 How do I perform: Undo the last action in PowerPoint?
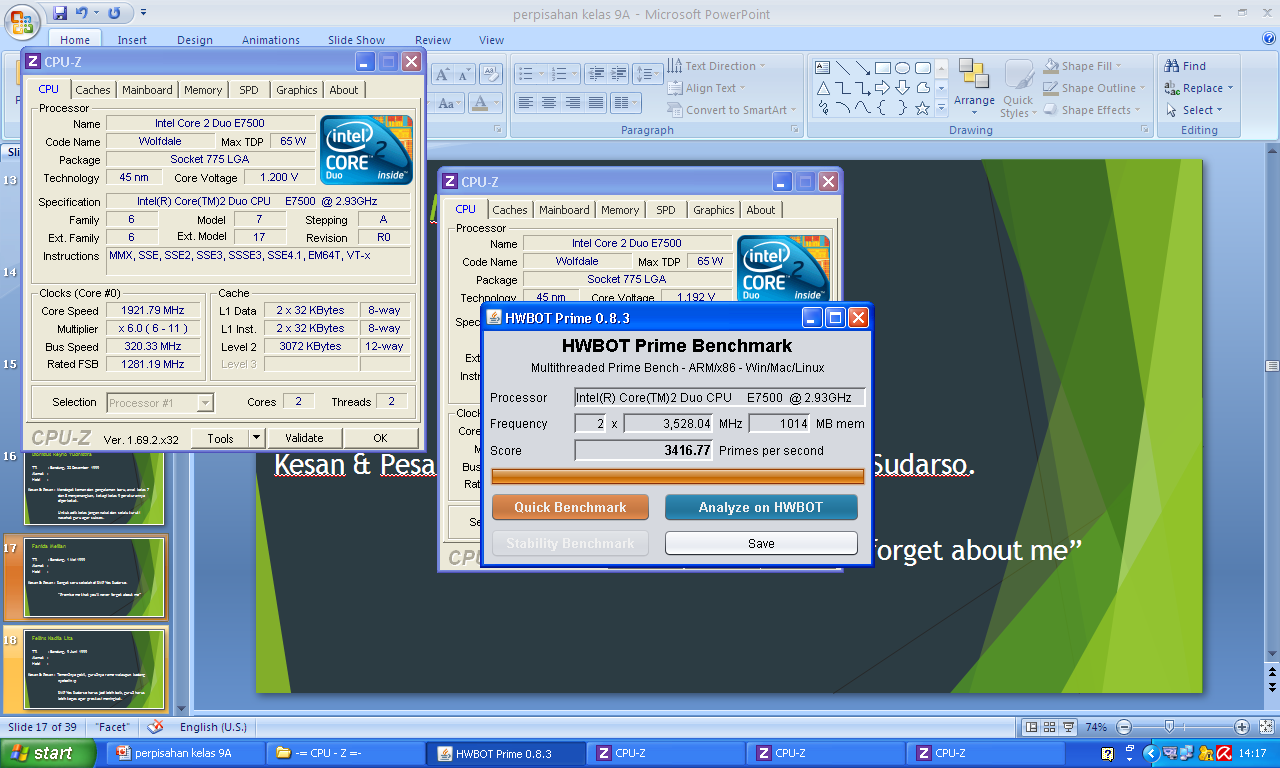pyautogui.click(x=82, y=13)
